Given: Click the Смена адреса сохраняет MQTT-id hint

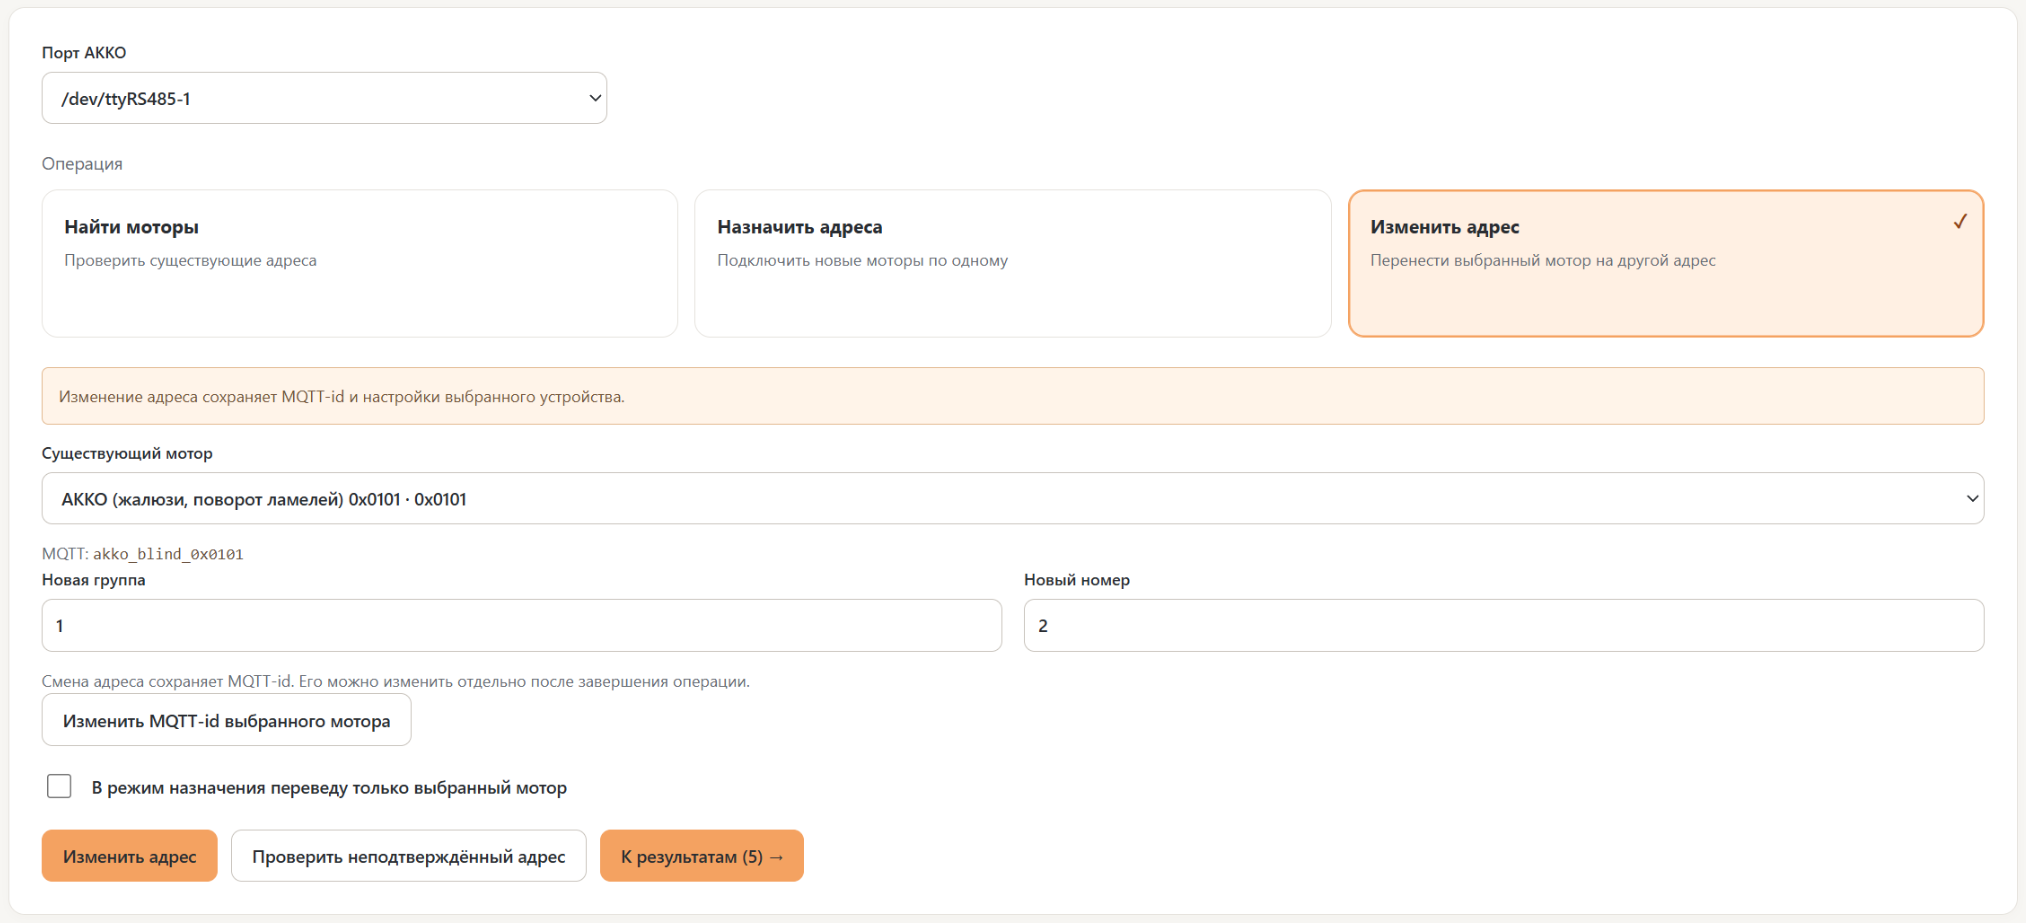Looking at the screenshot, I should click(396, 681).
